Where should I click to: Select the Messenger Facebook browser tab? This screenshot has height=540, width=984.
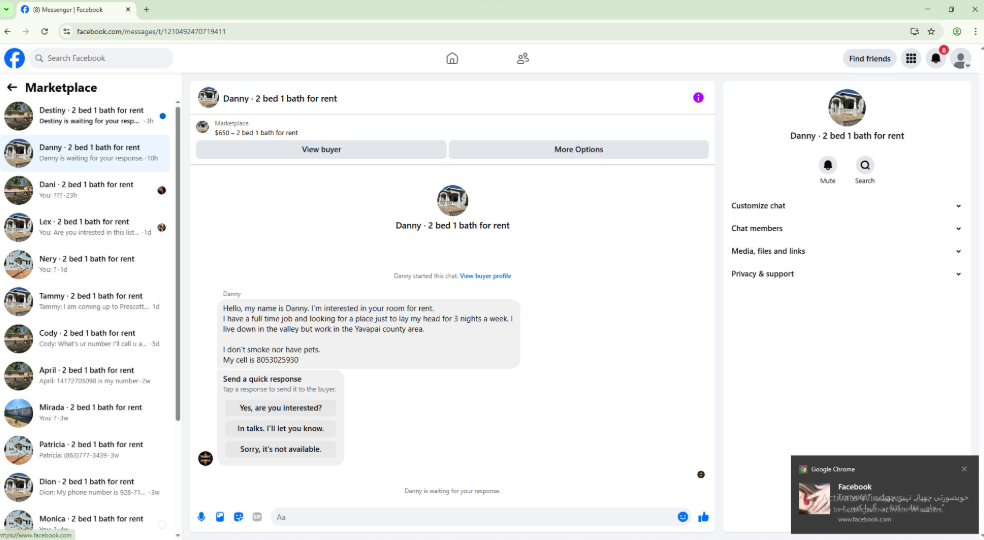point(74,9)
